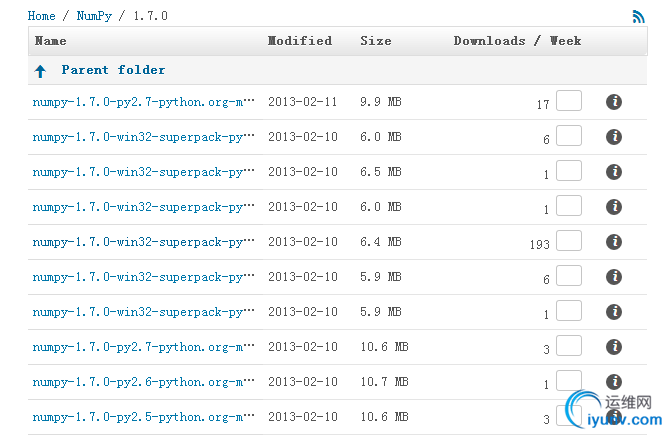View info for 5.9 MB file with 1 download
668x436 pixels.
[614, 312]
